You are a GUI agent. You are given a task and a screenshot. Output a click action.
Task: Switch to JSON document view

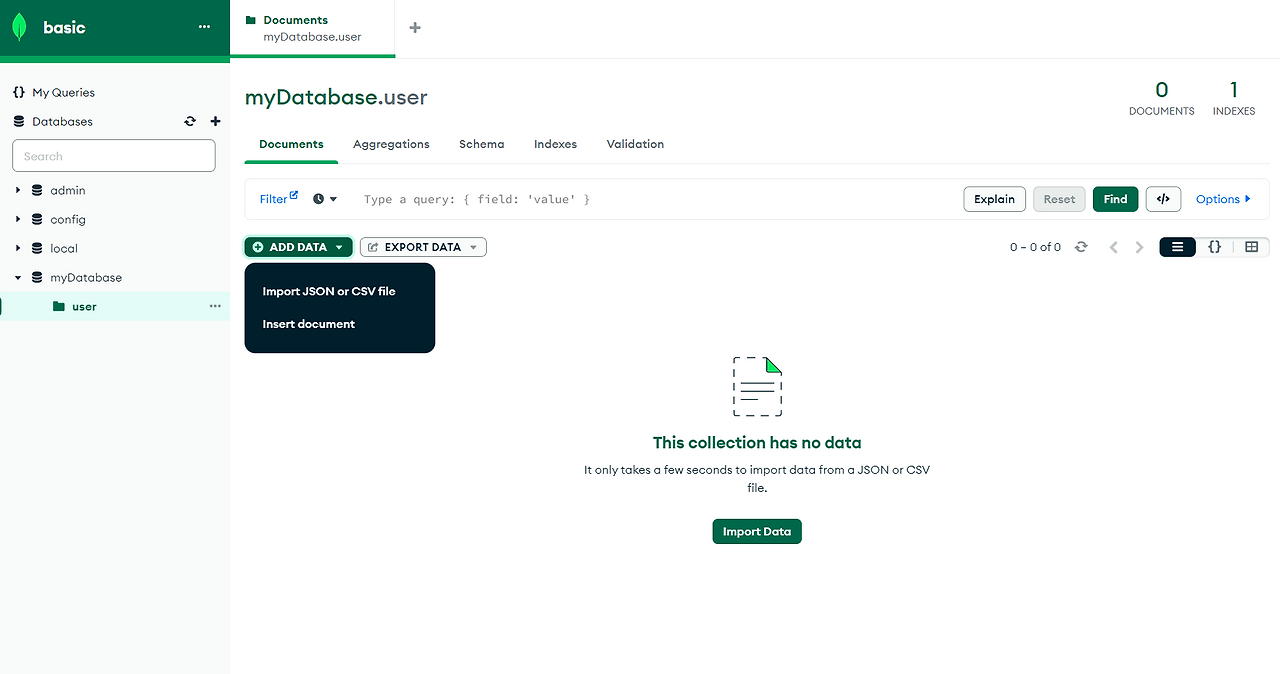(1214, 246)
